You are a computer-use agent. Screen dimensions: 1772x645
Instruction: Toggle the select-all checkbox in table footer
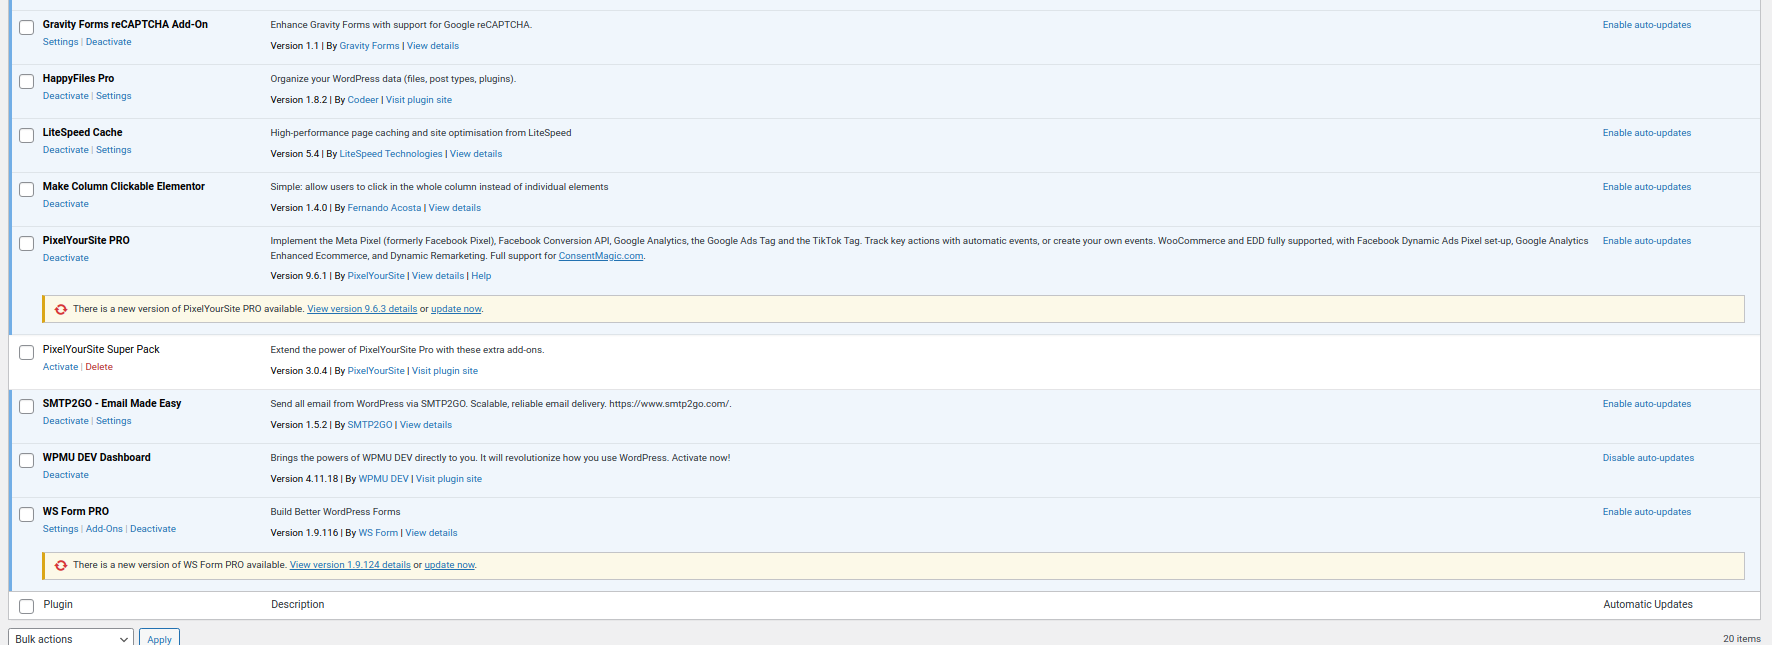click(27, 607)
